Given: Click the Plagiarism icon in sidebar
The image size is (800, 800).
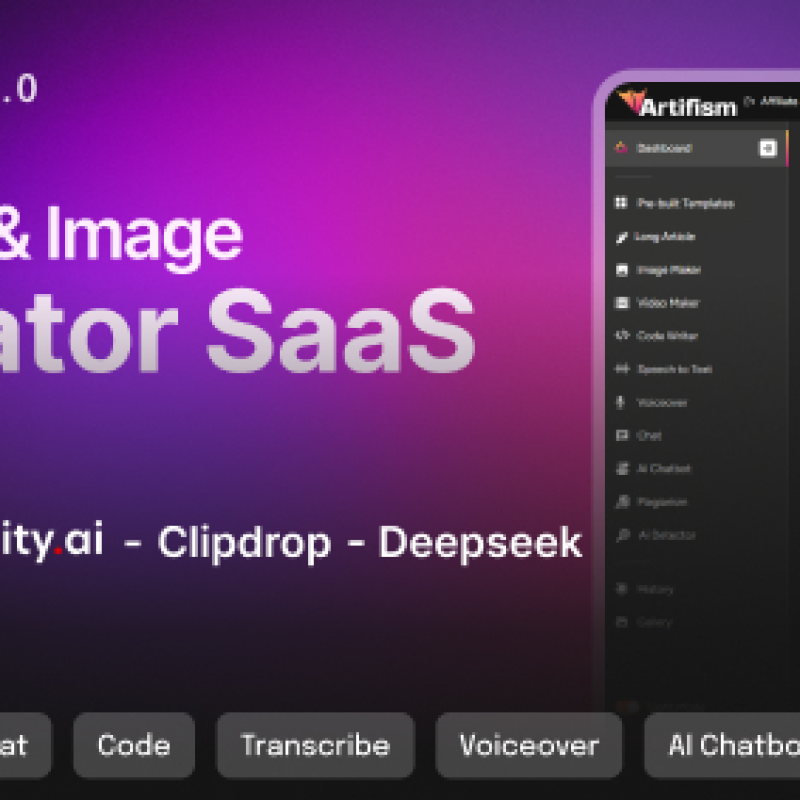Looking at the screenshot, I should (x=622, y=502).
